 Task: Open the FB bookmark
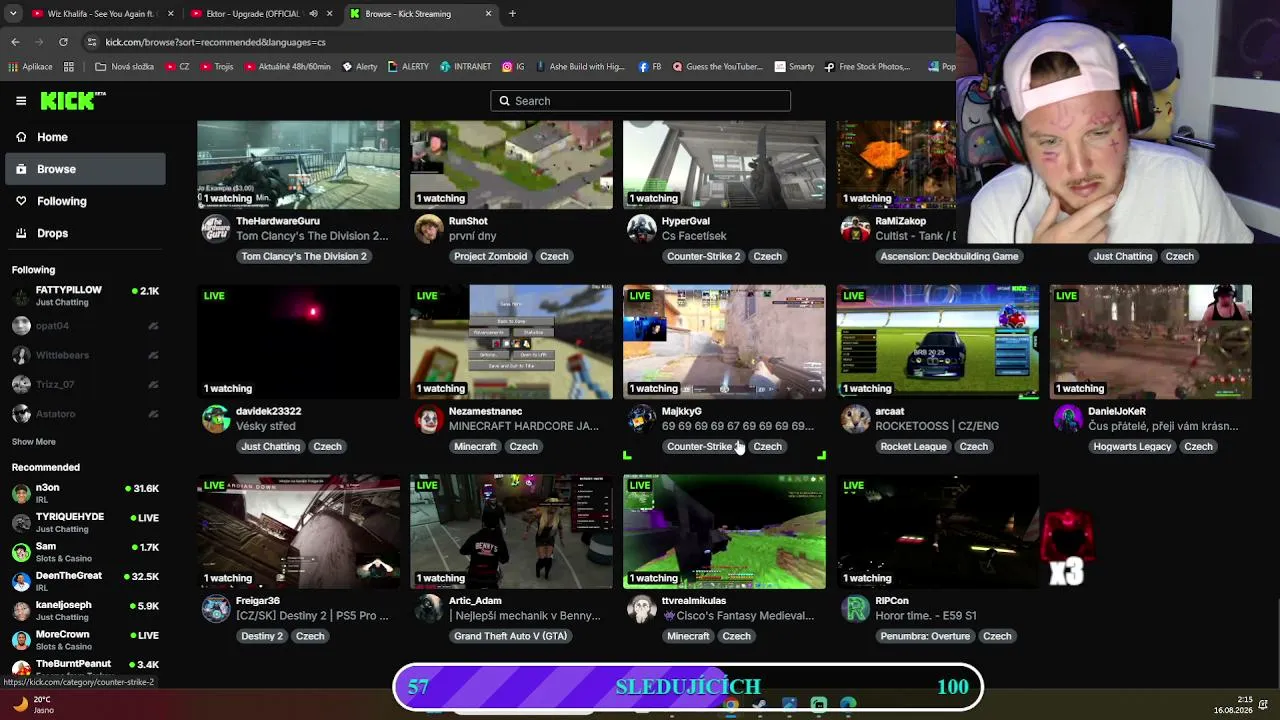pos(650,67)
